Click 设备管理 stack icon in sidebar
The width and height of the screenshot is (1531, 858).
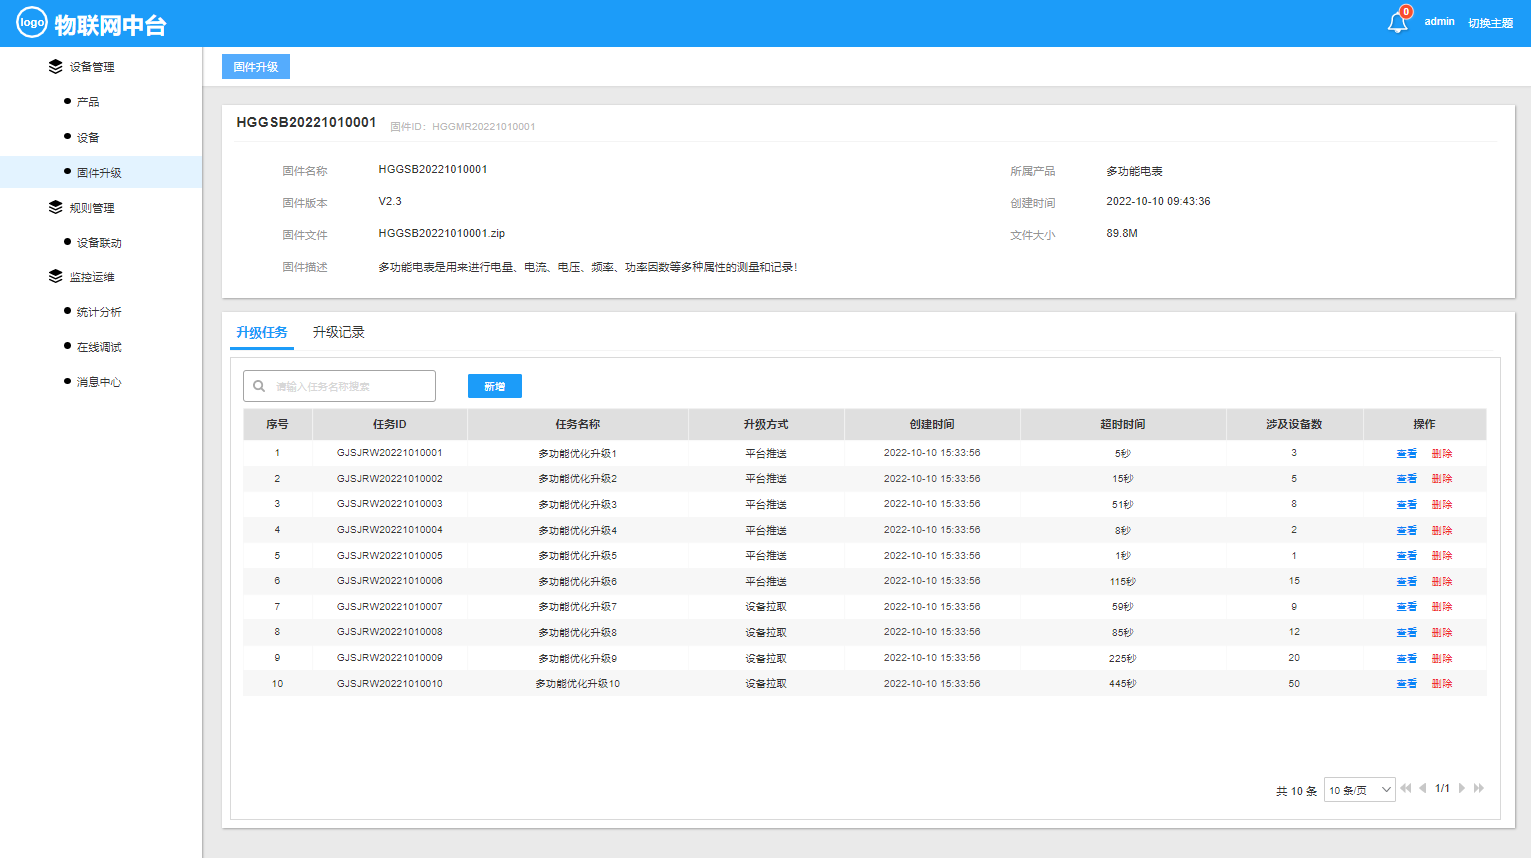[x=55, y=66]
